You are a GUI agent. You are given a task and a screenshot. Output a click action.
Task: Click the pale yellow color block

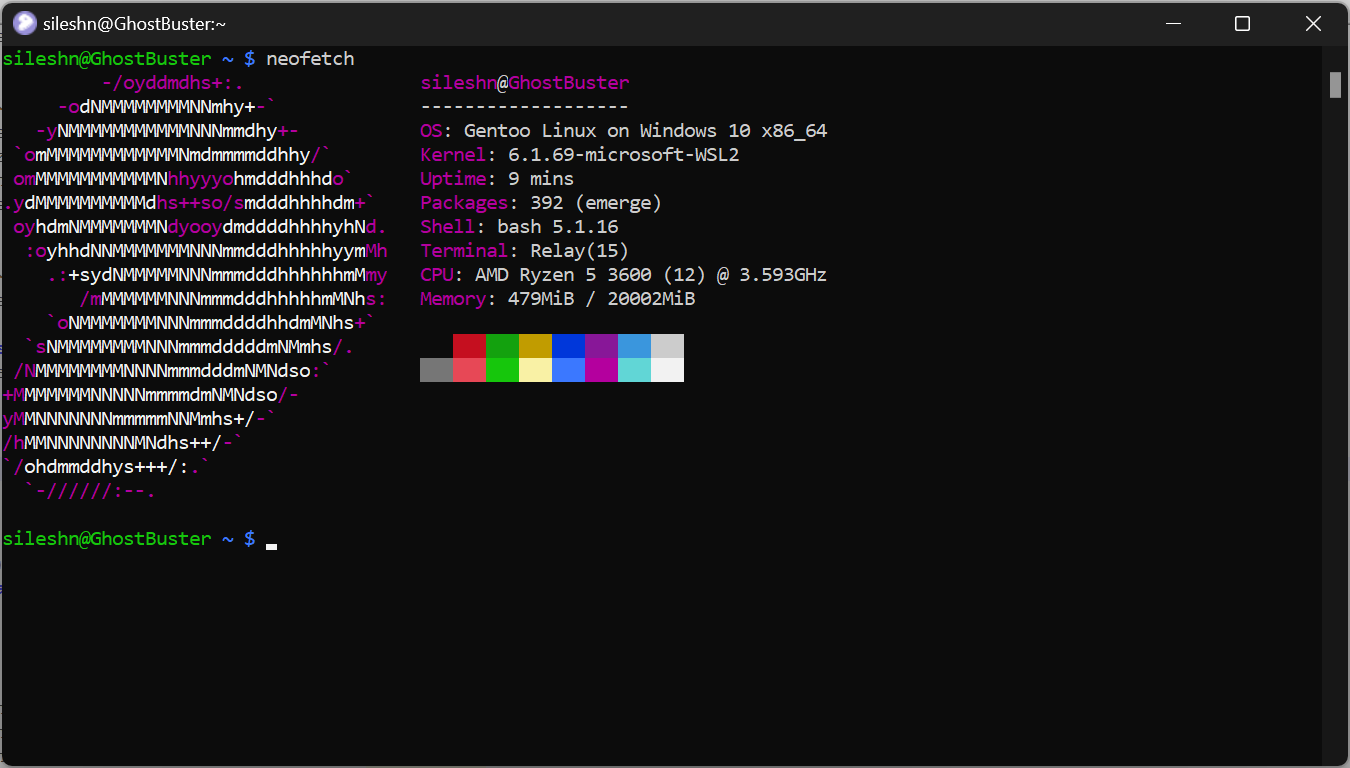[x=535, y=370]
